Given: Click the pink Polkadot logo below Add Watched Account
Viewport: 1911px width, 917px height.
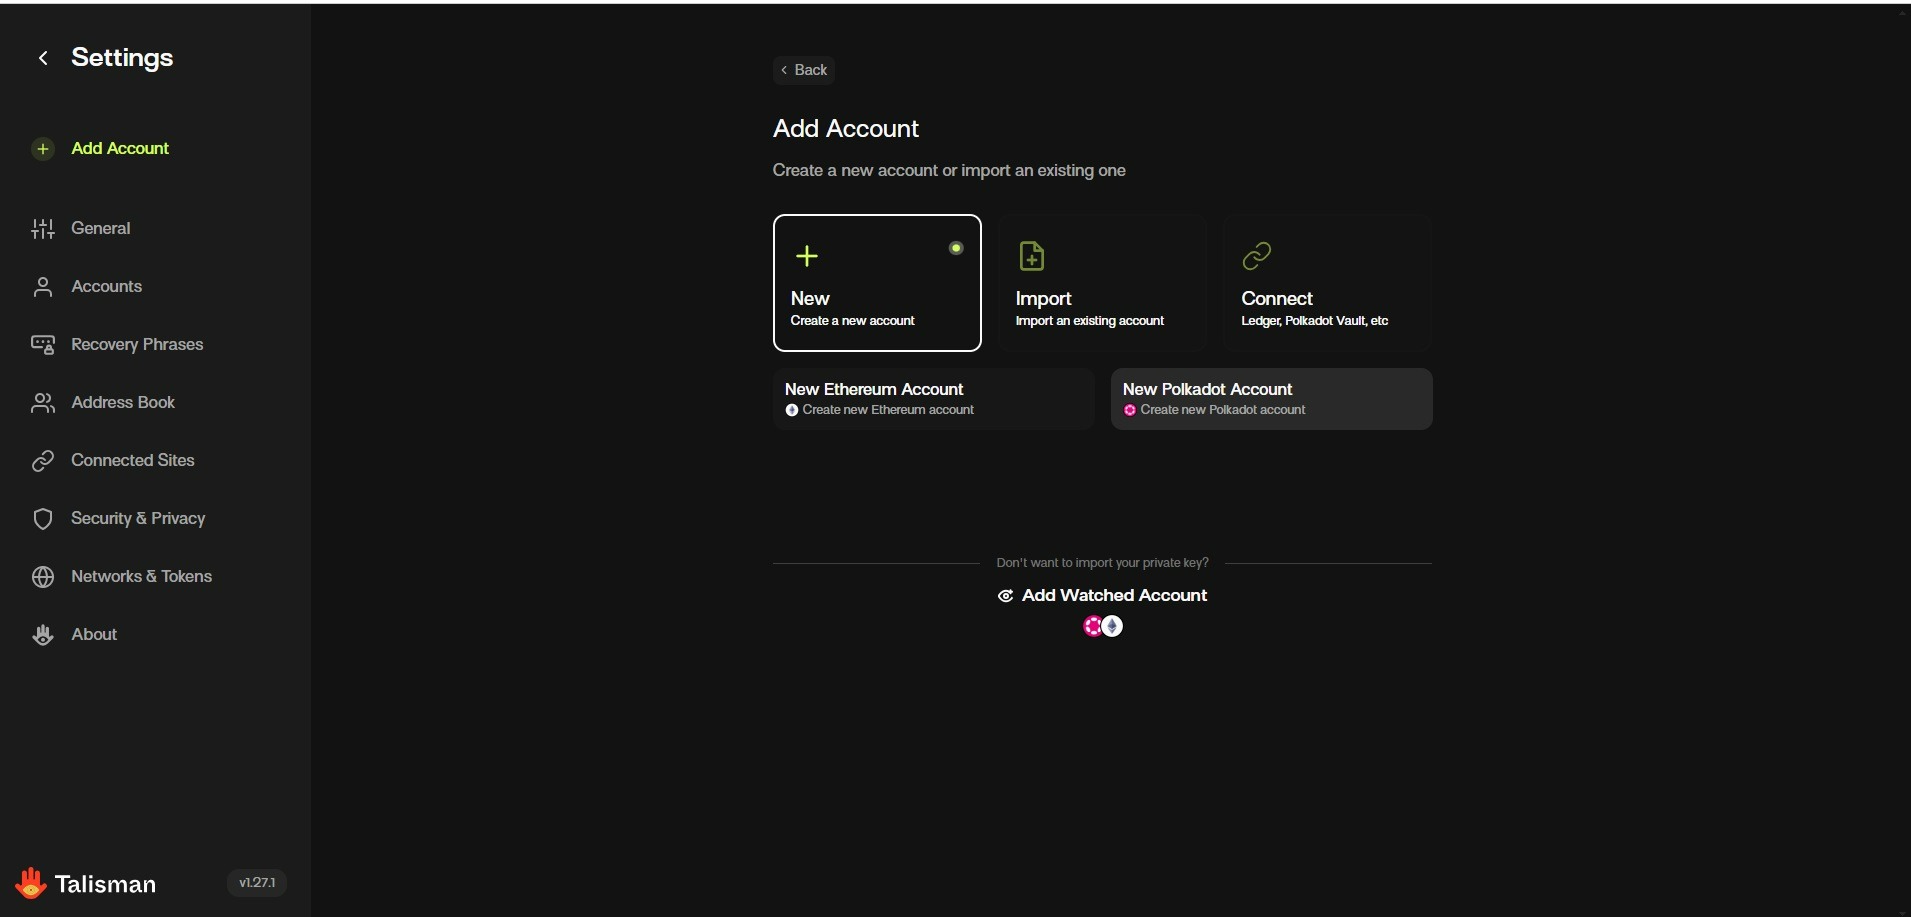Looking at the screenshot, I should (1093, 626).
